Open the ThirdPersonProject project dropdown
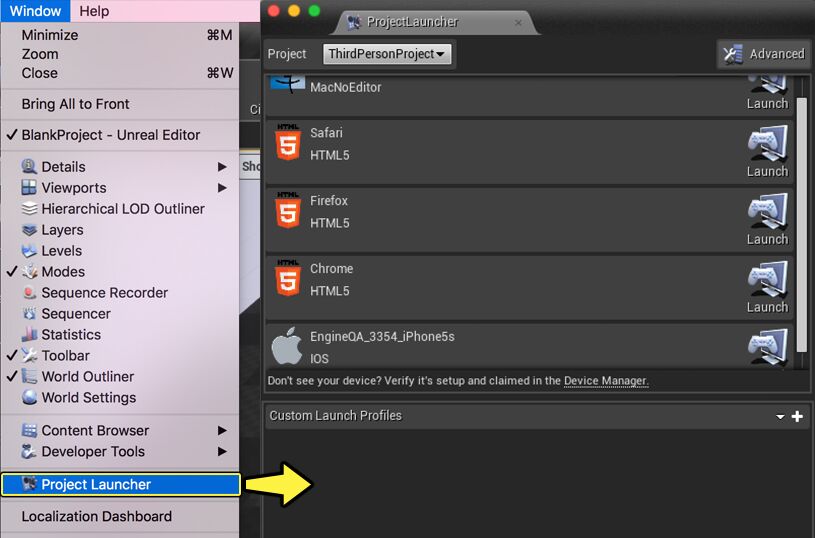 coord(387,54)
